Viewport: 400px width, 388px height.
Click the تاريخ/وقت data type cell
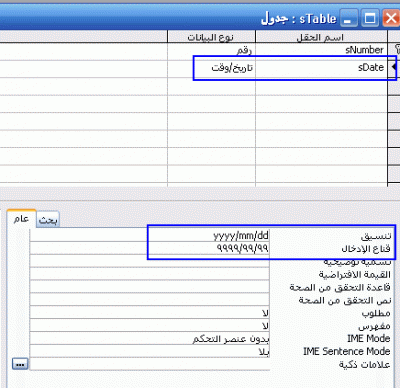[x=211, y=68]
